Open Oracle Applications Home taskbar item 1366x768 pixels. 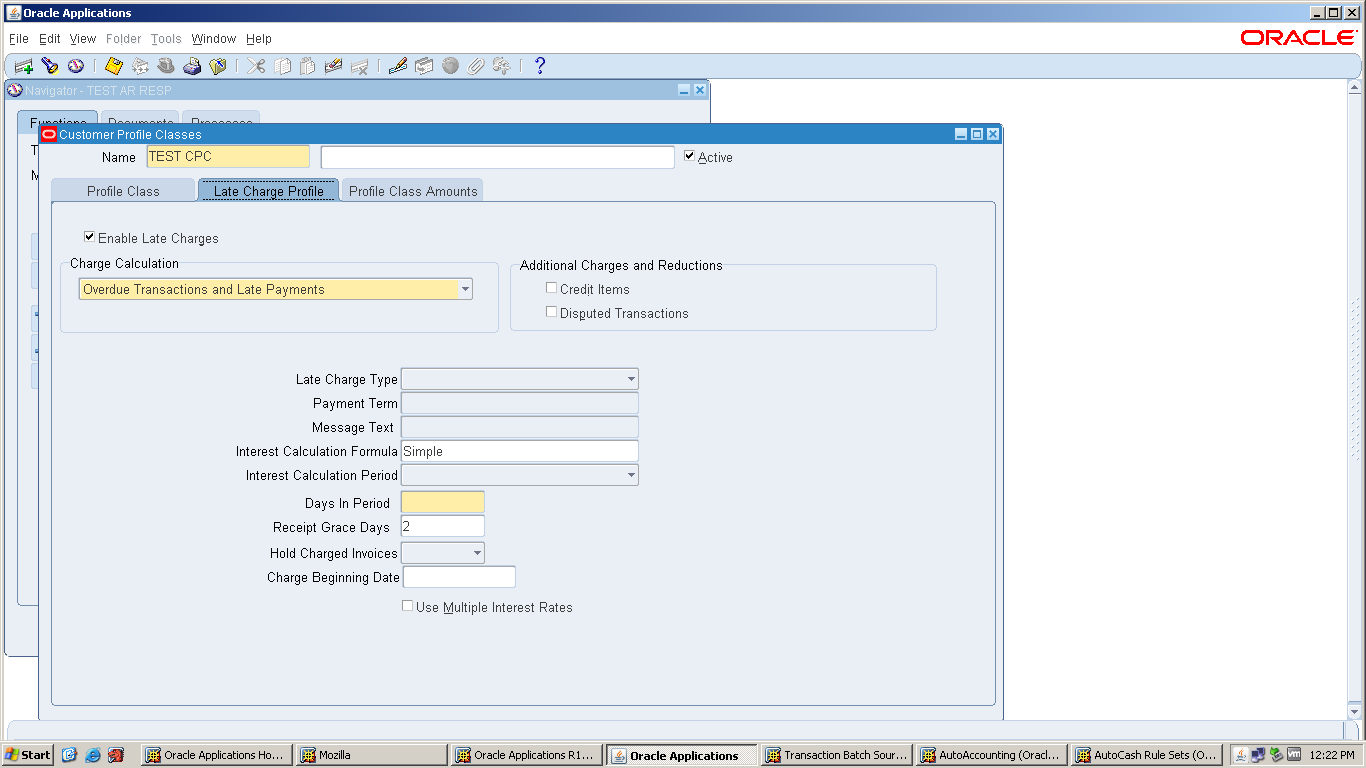click(x=217, y=755)
